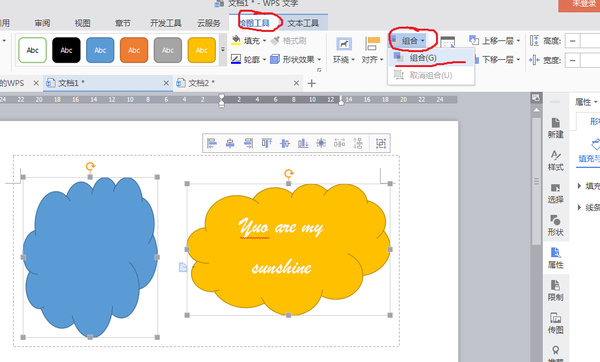Open the 上移一层 dropdown arrow

[x=518, y=41]
